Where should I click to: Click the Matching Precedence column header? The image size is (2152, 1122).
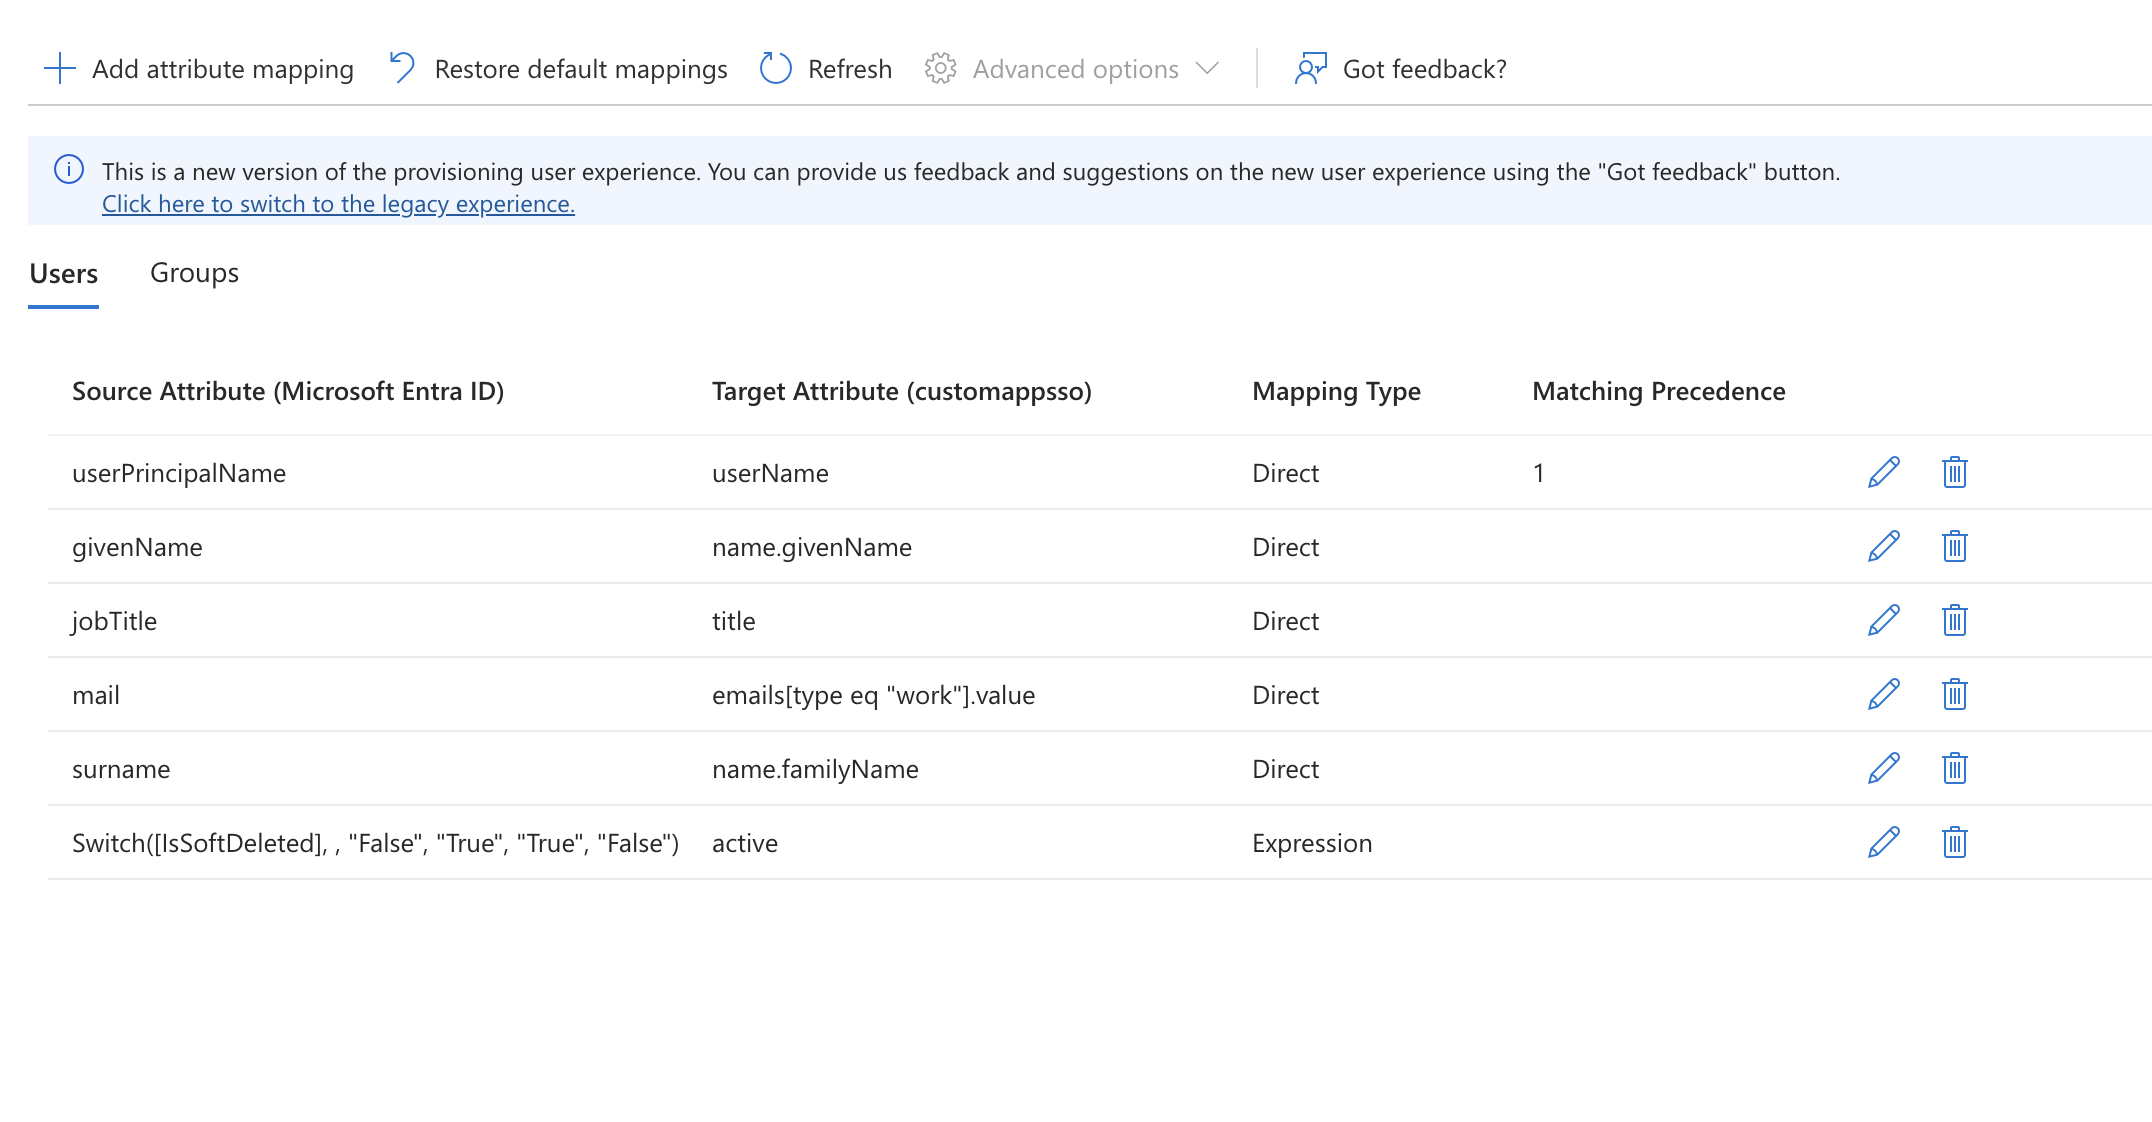(x=1659, y=391)
